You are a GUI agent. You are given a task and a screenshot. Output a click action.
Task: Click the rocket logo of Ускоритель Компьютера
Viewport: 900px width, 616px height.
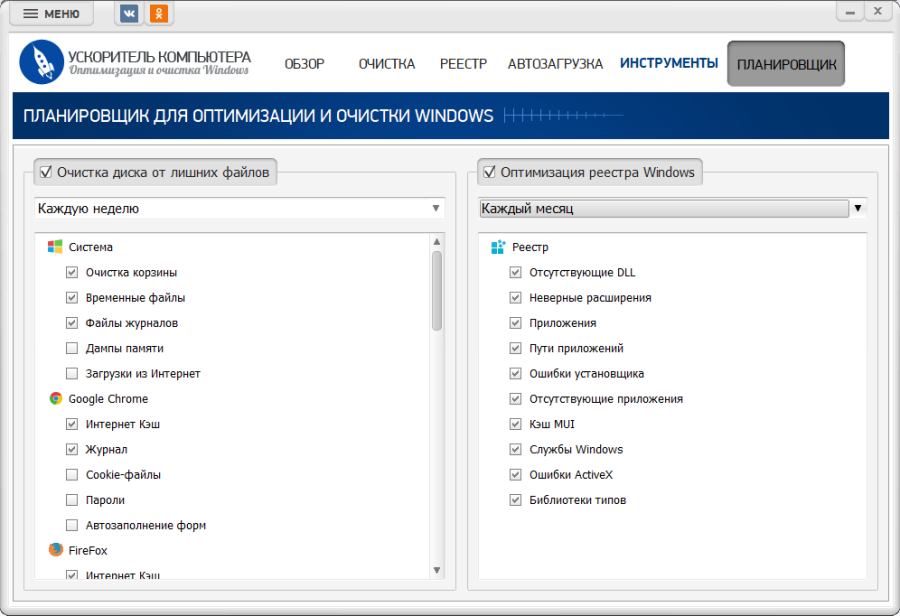click(x=41, y=62)
